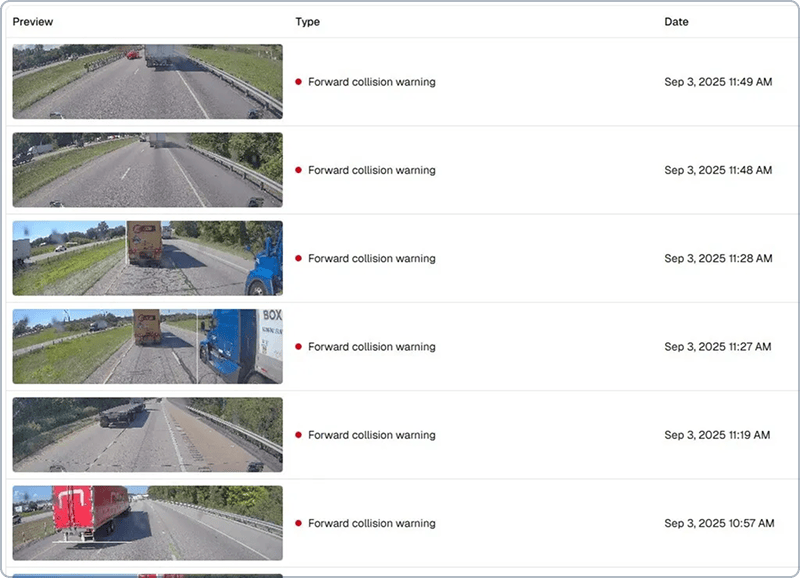Open the 11:19 AM thumbnail with the flatbed truck
Viewport: 800px width, 578px height.
tap(147, 435)
